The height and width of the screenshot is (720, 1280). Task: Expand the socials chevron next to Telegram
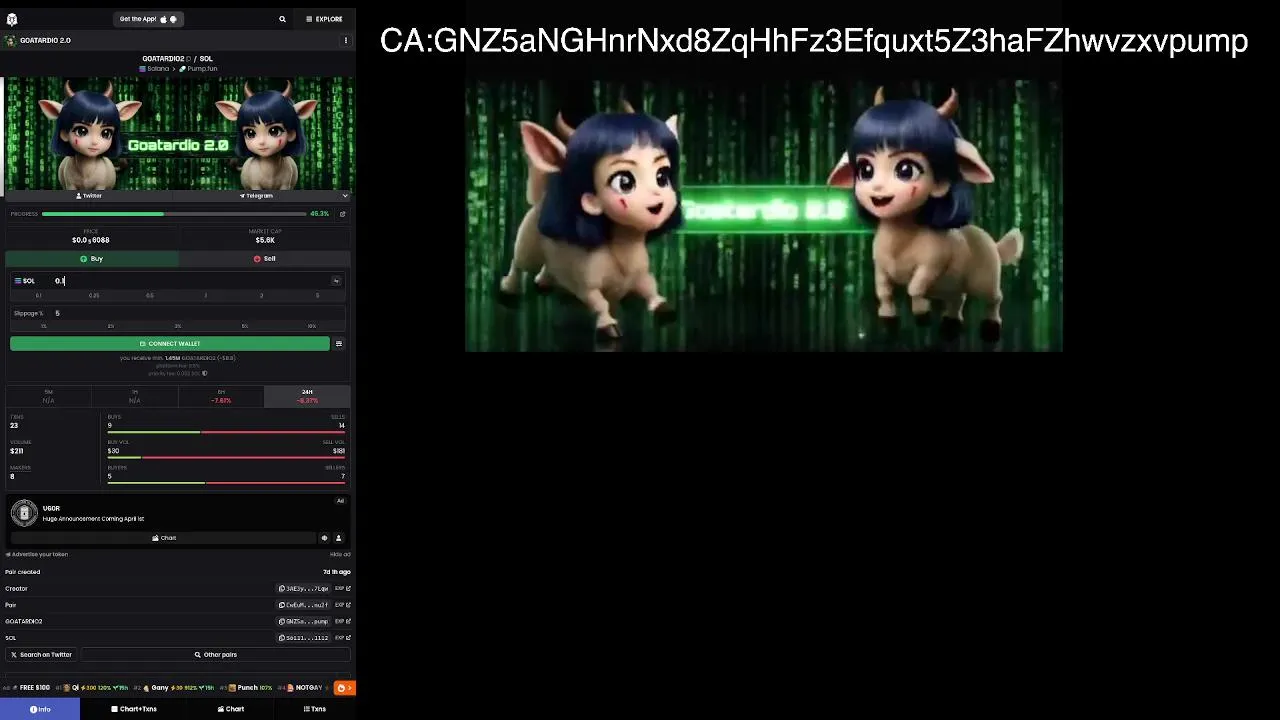(345, 196)
